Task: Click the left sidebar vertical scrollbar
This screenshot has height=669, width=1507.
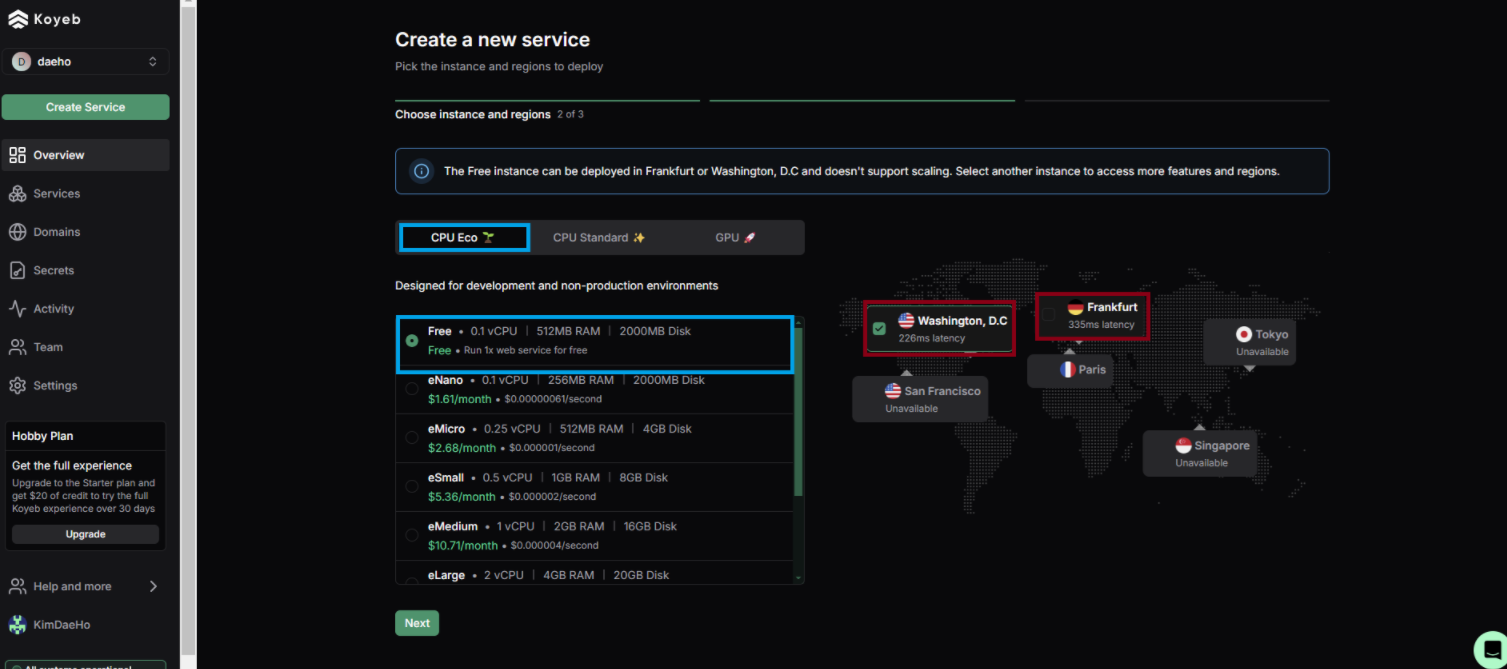Action: click(x=188, y=334)
